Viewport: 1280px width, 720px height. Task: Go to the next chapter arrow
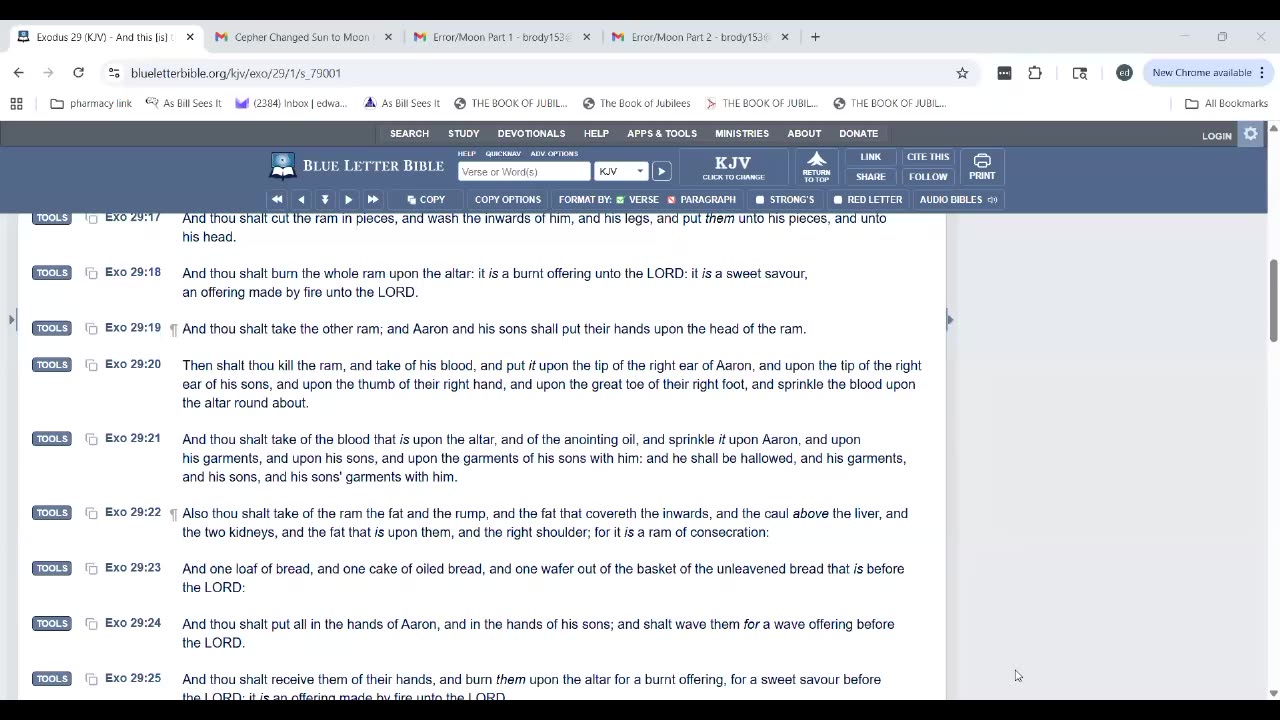348,199
